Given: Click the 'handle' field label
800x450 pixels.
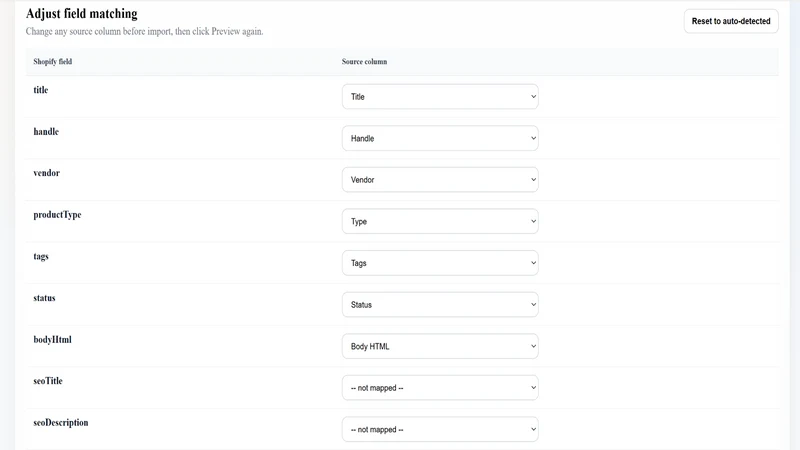Looking at the screenshot, I should (x=46, y=132).
